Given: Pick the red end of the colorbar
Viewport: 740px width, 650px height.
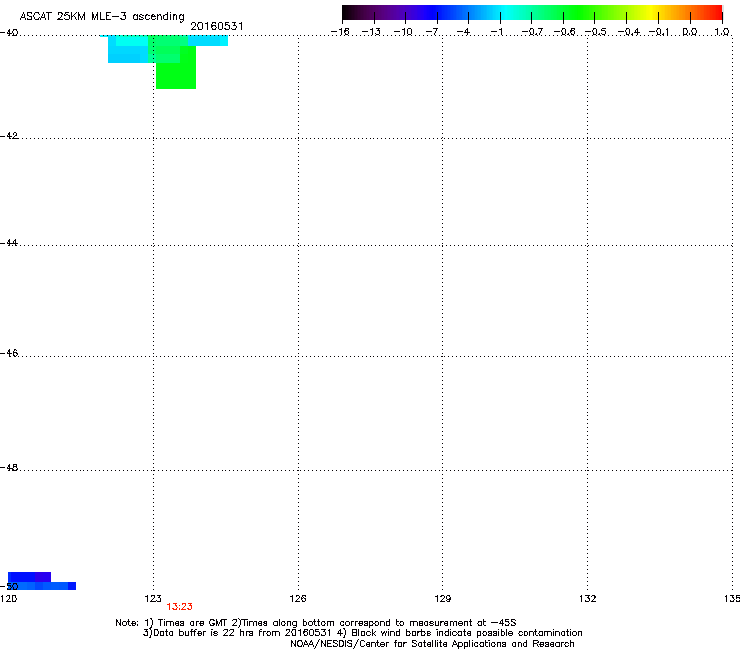Looking at the screenshot, I should (716, 12).
